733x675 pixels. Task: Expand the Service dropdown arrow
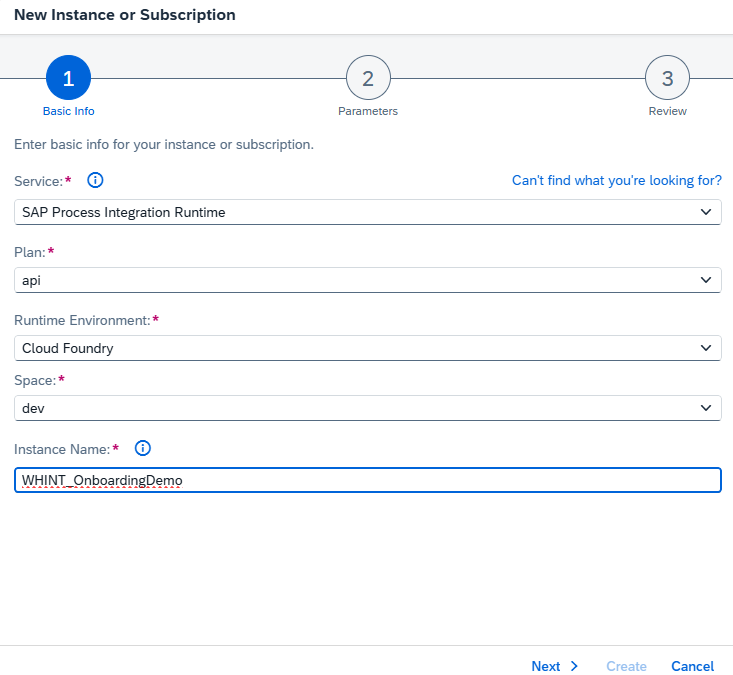pos(707,212)
